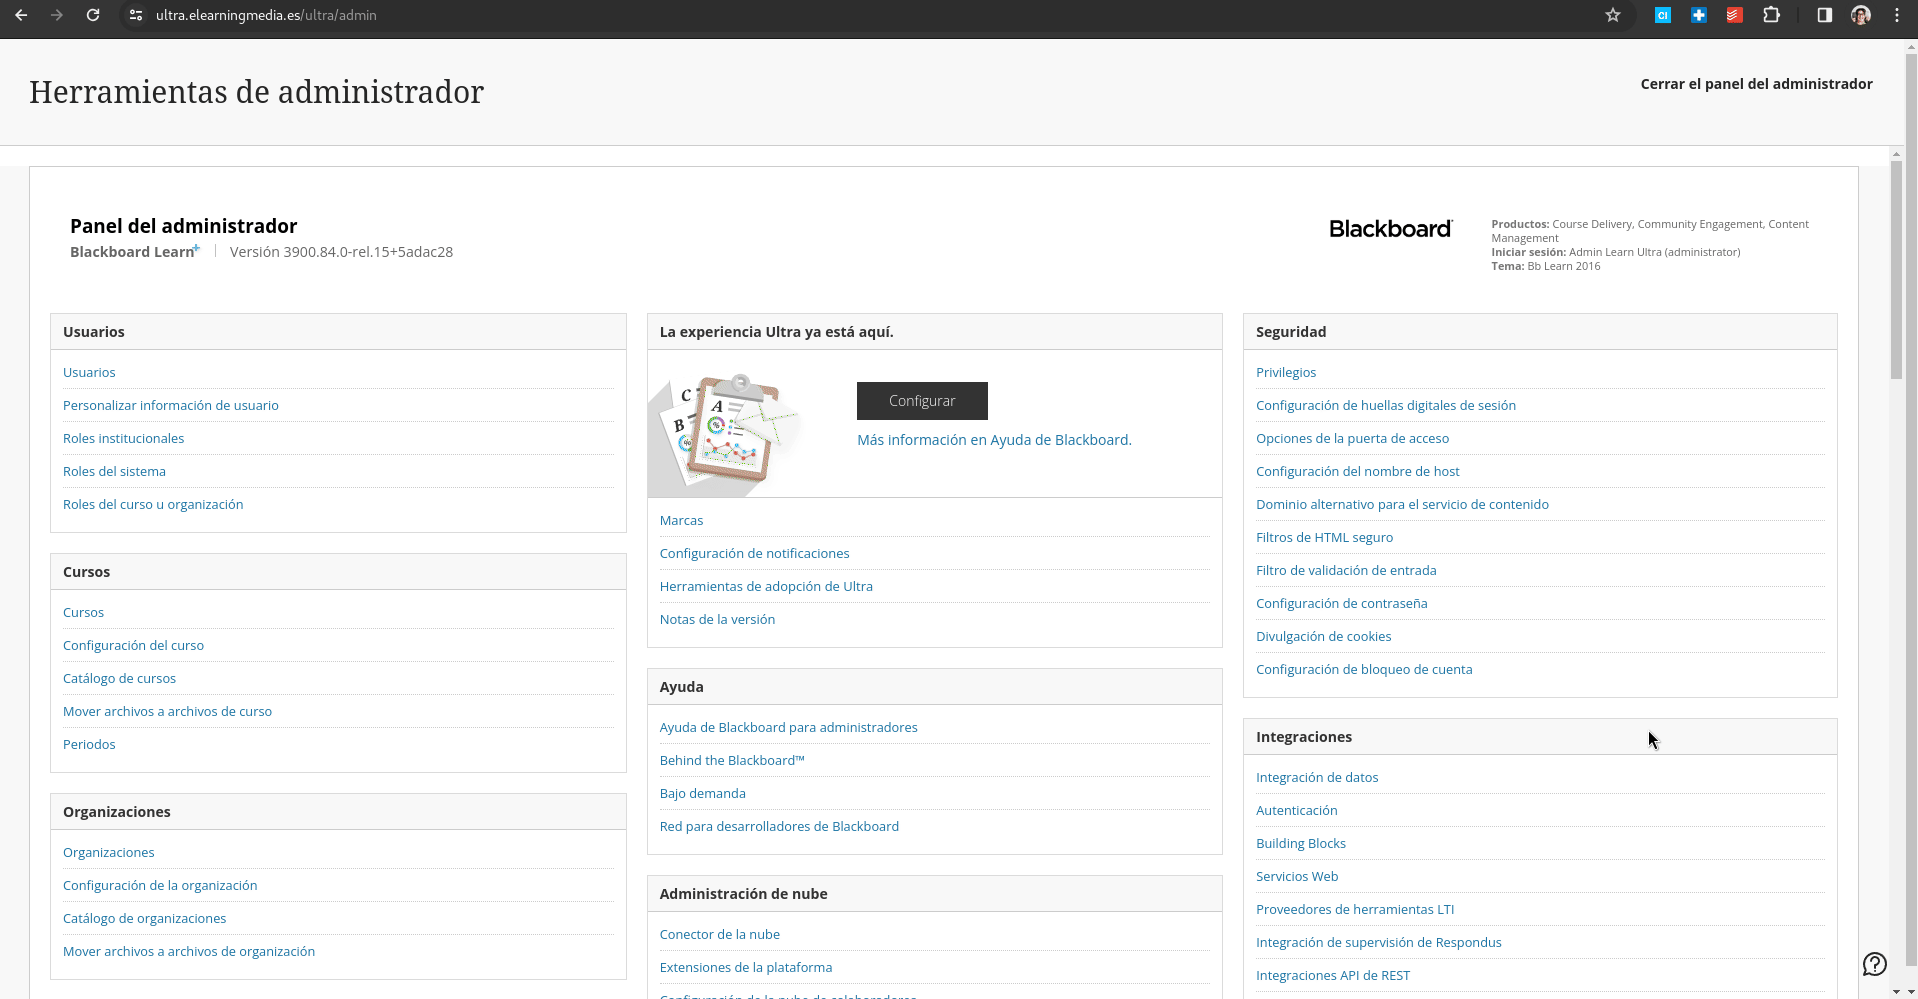Open the Periodos link
Image resolution: width=1918 pixels, height=999 pixels.
(89, 744)
